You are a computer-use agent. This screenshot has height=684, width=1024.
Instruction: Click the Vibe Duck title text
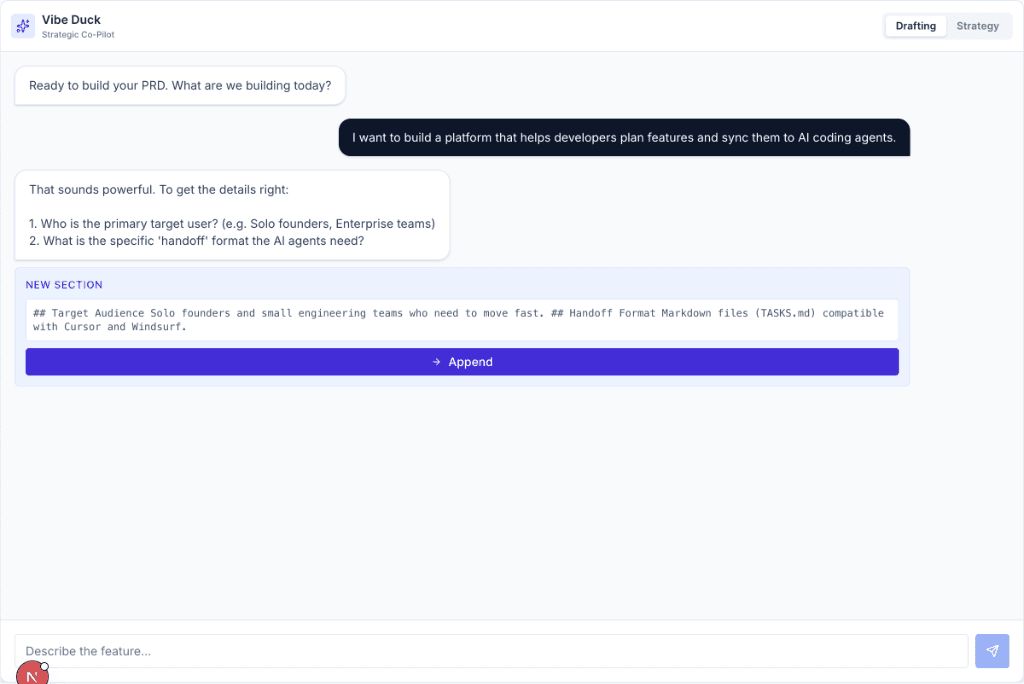coord(70,19)
